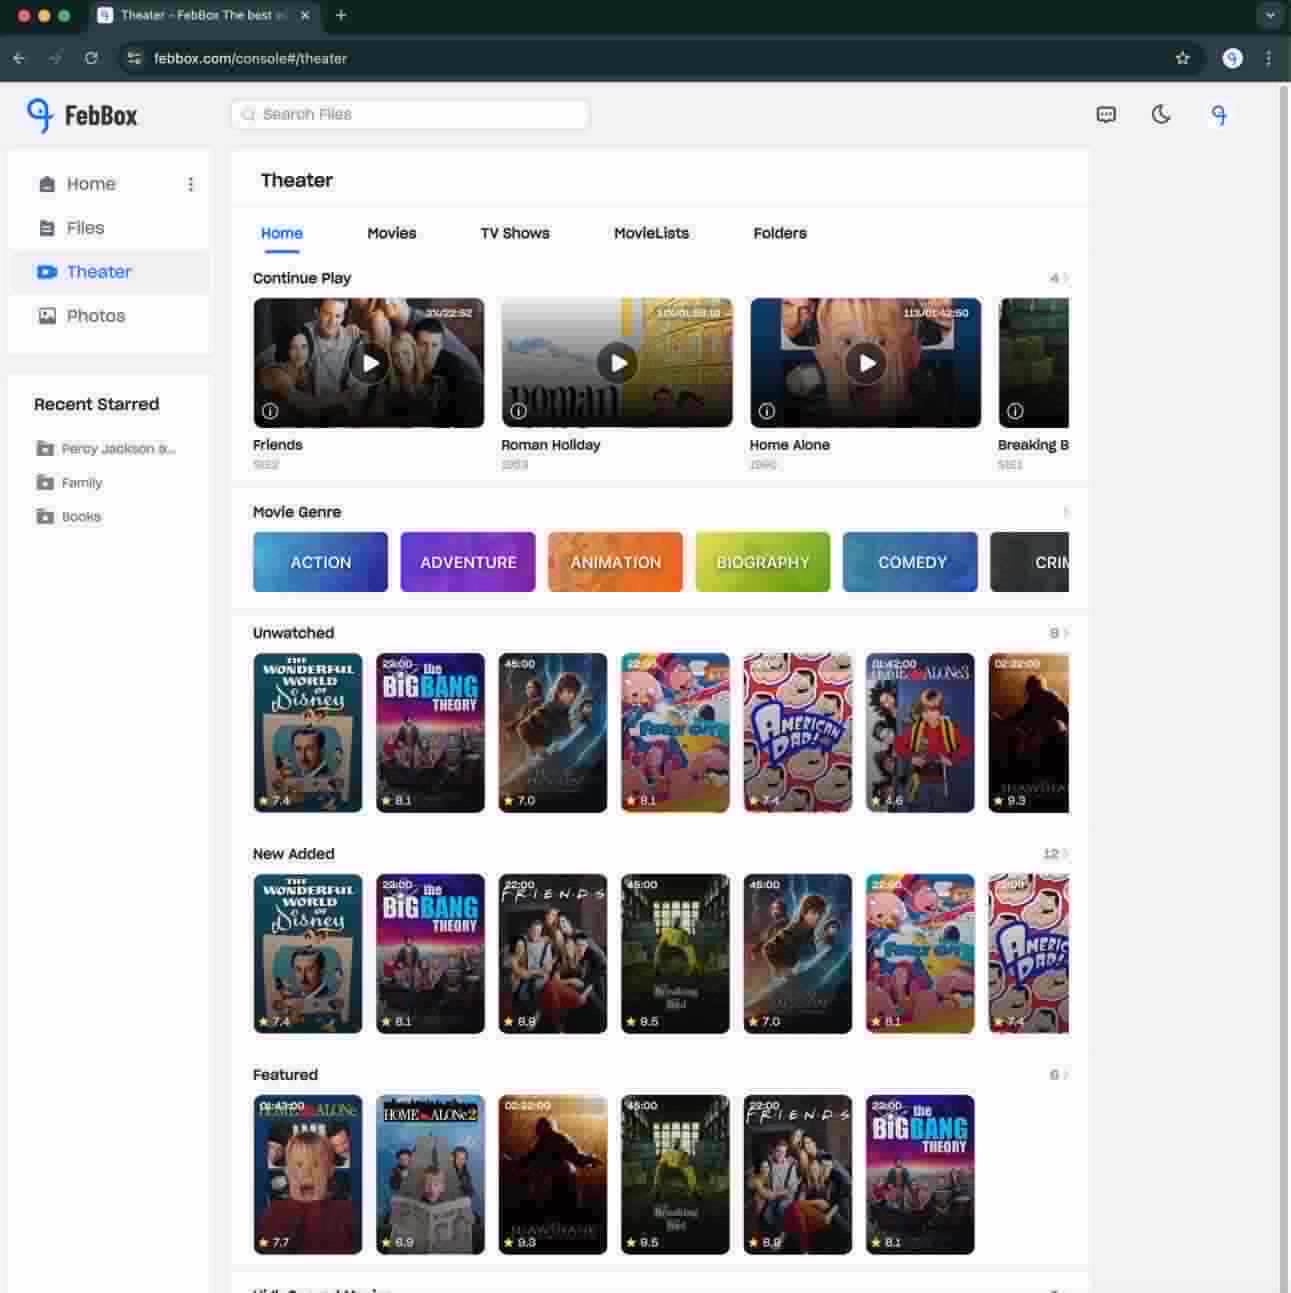1291x1293 pixels.
Task: Open Photos in the sidebar
Action: pos(95,316)
